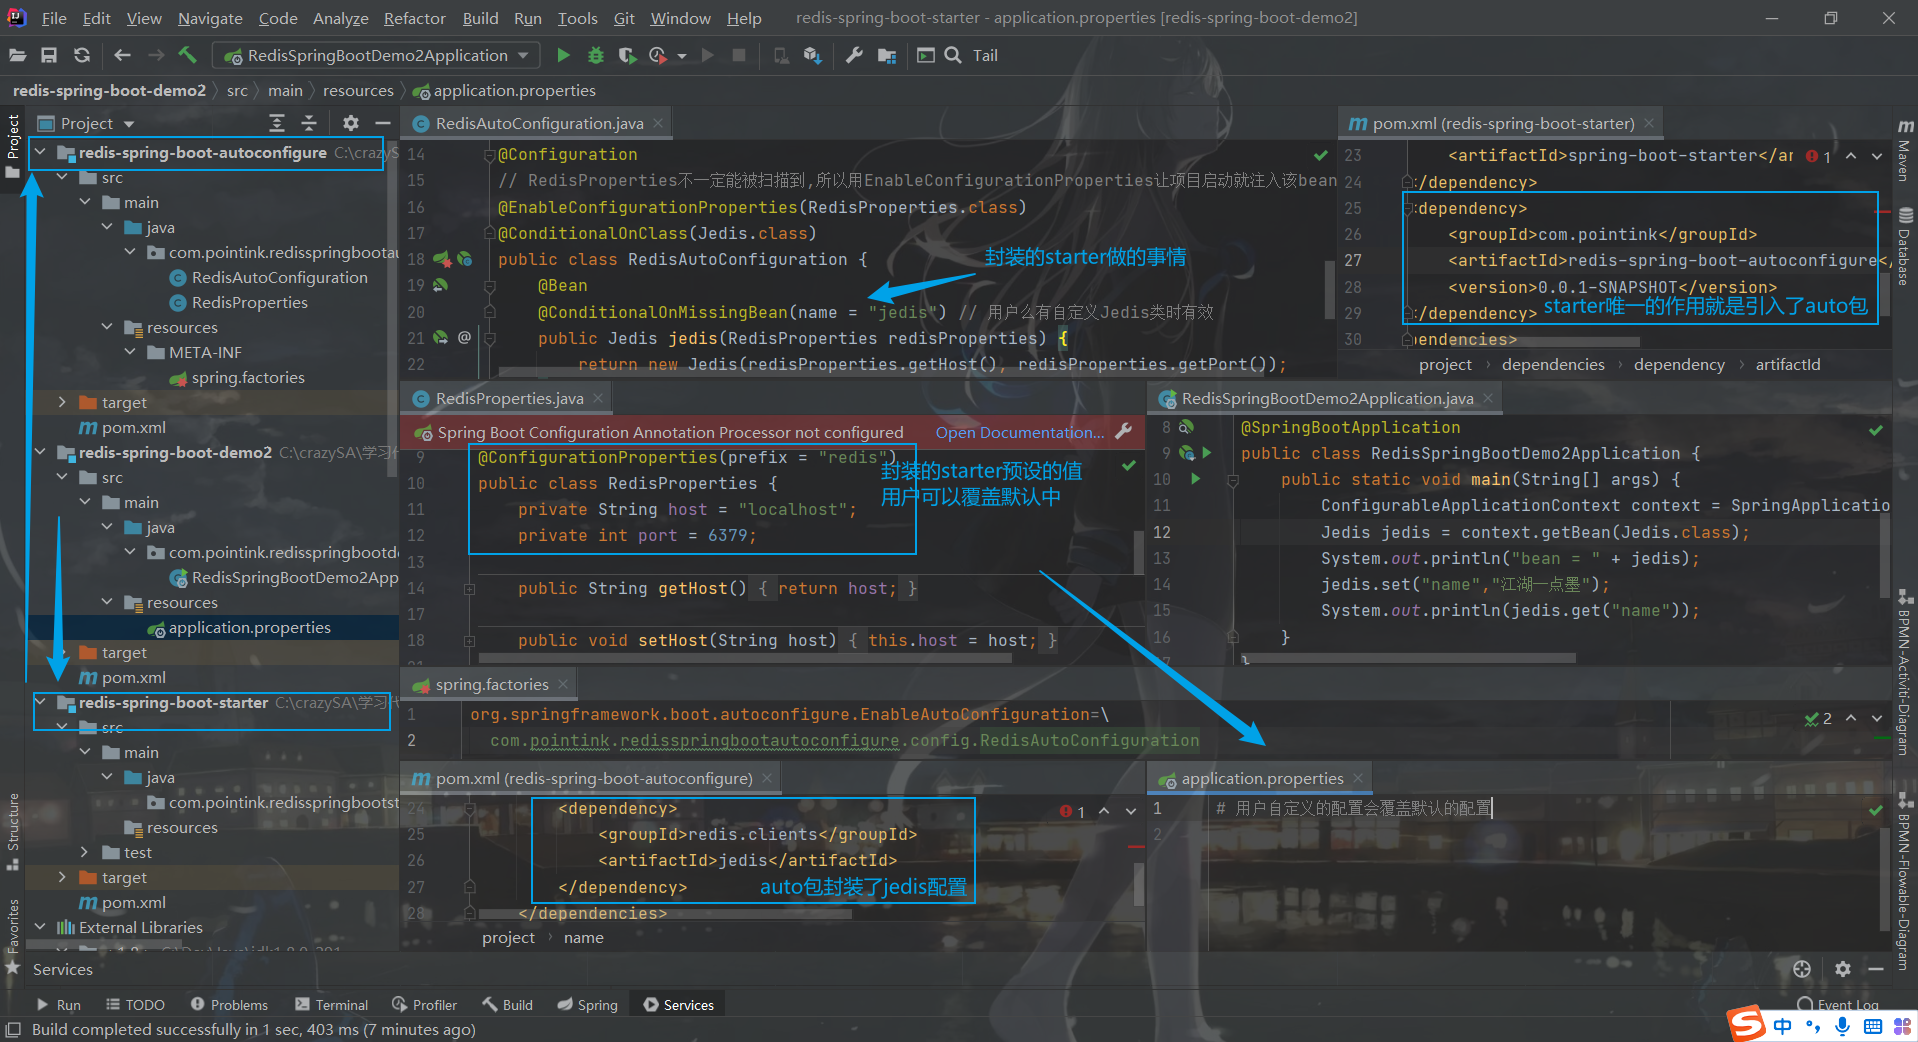Collapse the redis-spring-boot-demo2 module

coord(40,452)
